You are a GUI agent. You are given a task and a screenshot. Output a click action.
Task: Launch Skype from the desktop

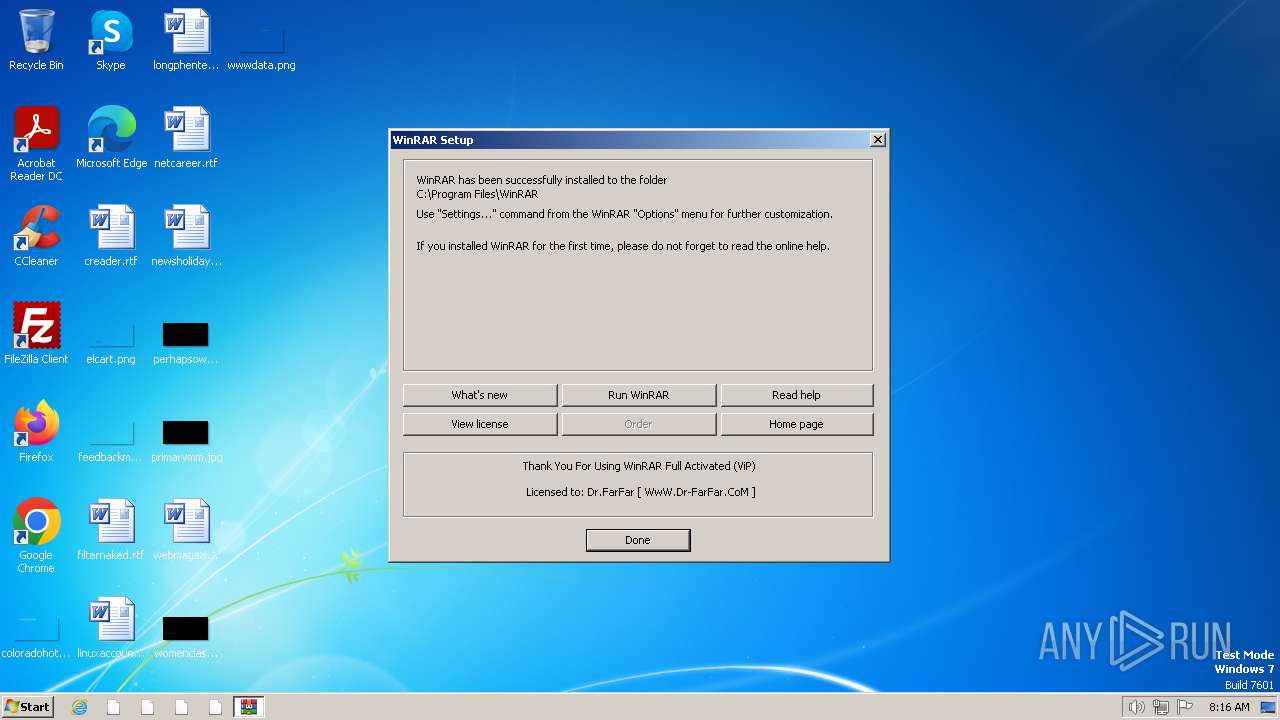click(111, 40)
